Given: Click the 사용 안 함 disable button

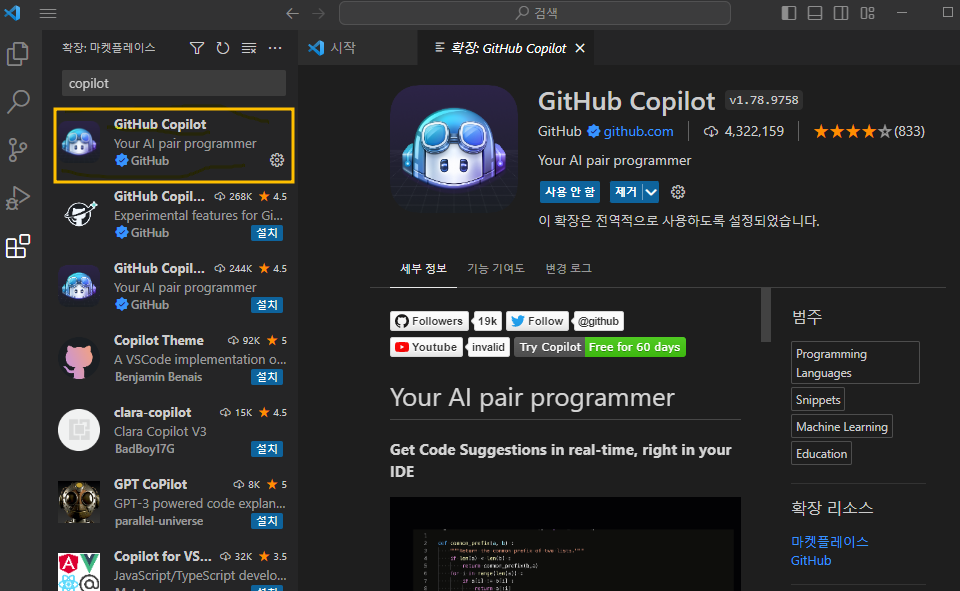Looking at the screenshot, I should pos(569,192).
